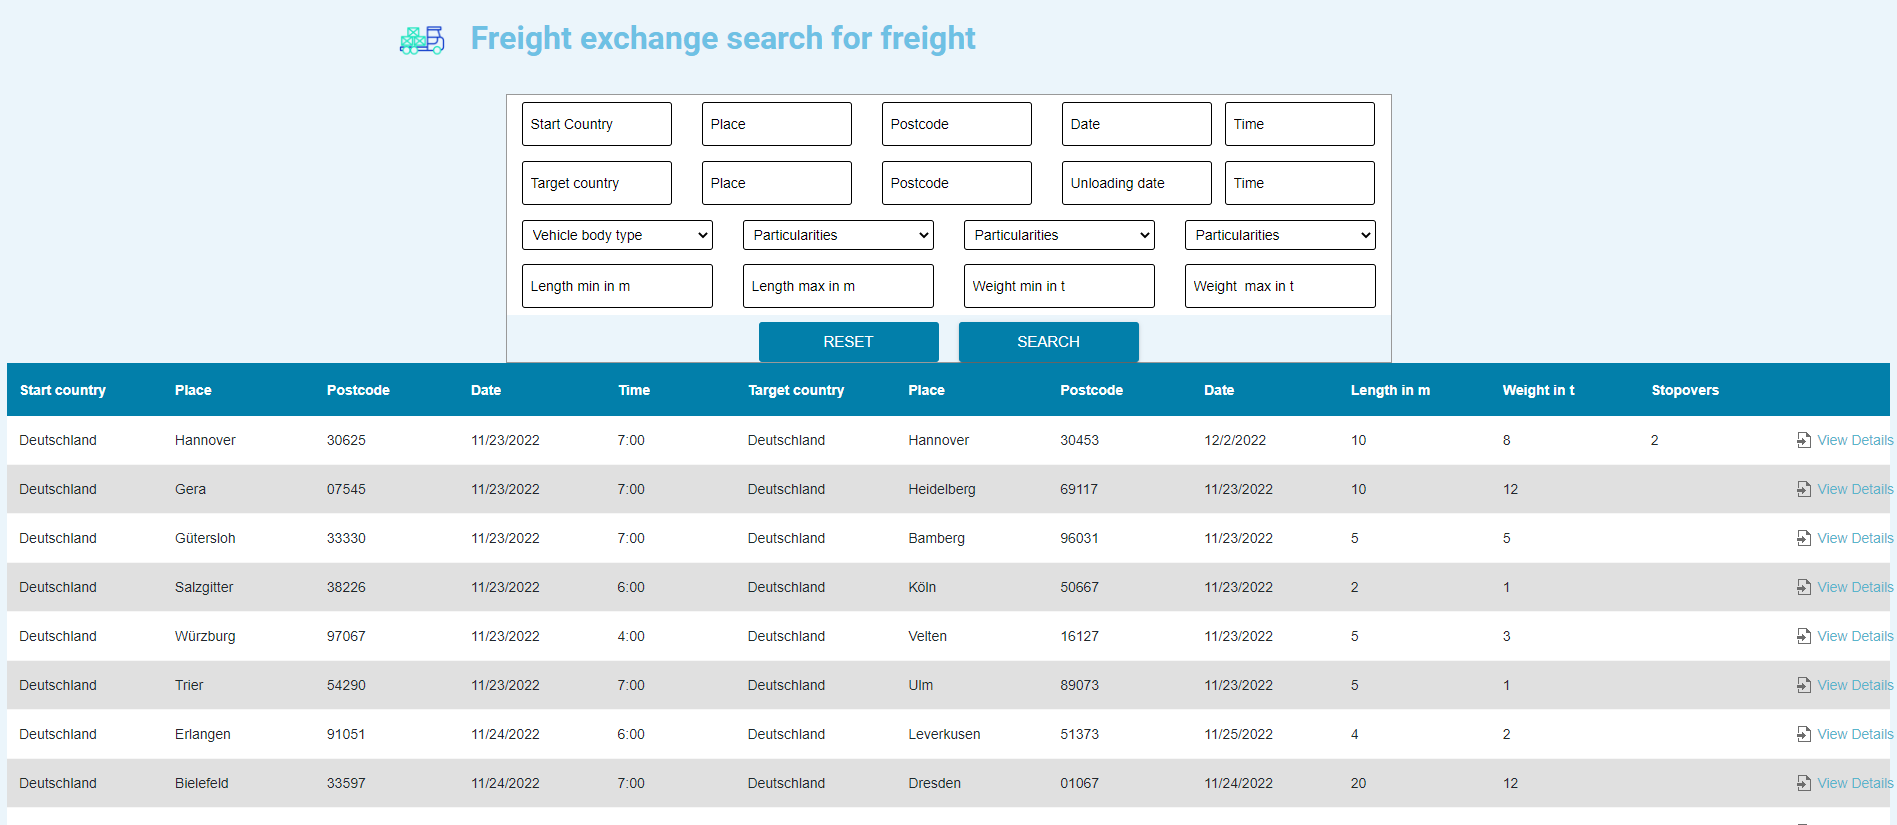Image resolution: width=1897 pixels, height=825 pixels.
Task: Click the Weight max in t field
Action: click(x=1280, y=286)
